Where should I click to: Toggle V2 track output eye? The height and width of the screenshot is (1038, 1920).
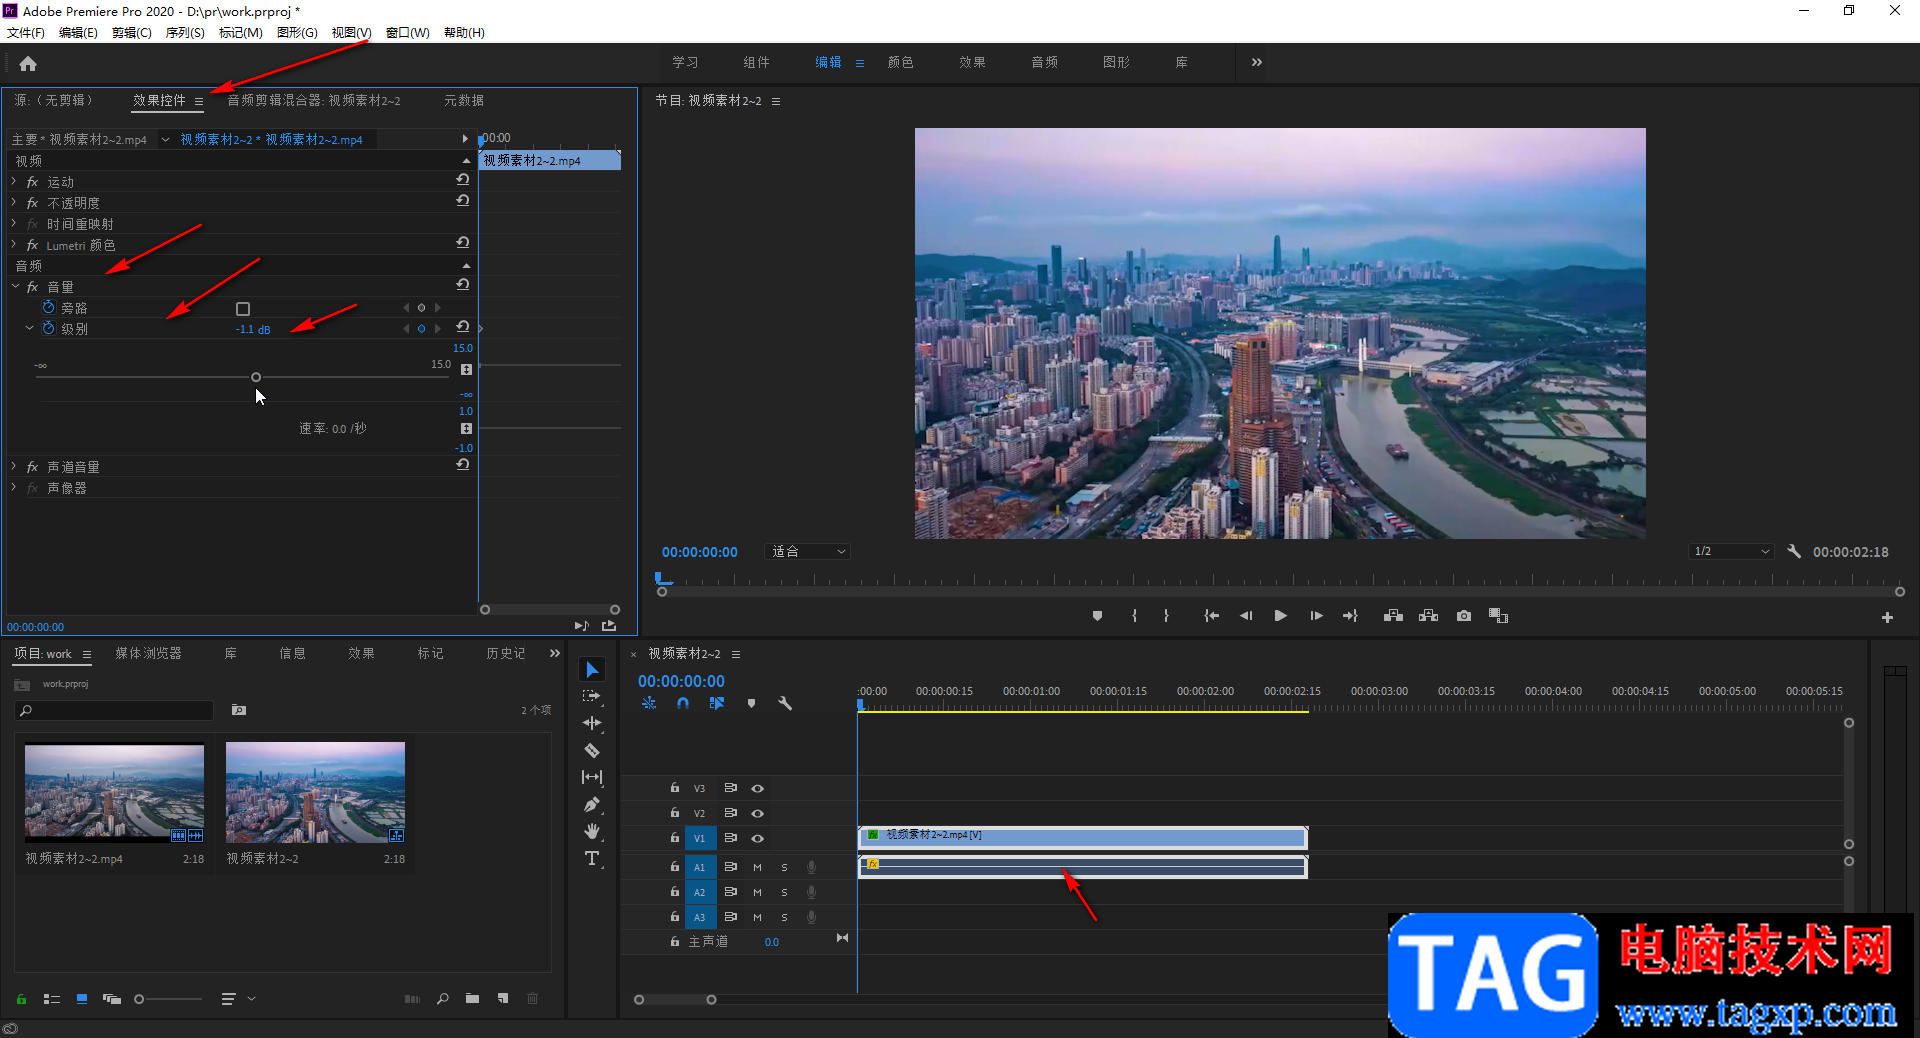(x=758, y=813)
